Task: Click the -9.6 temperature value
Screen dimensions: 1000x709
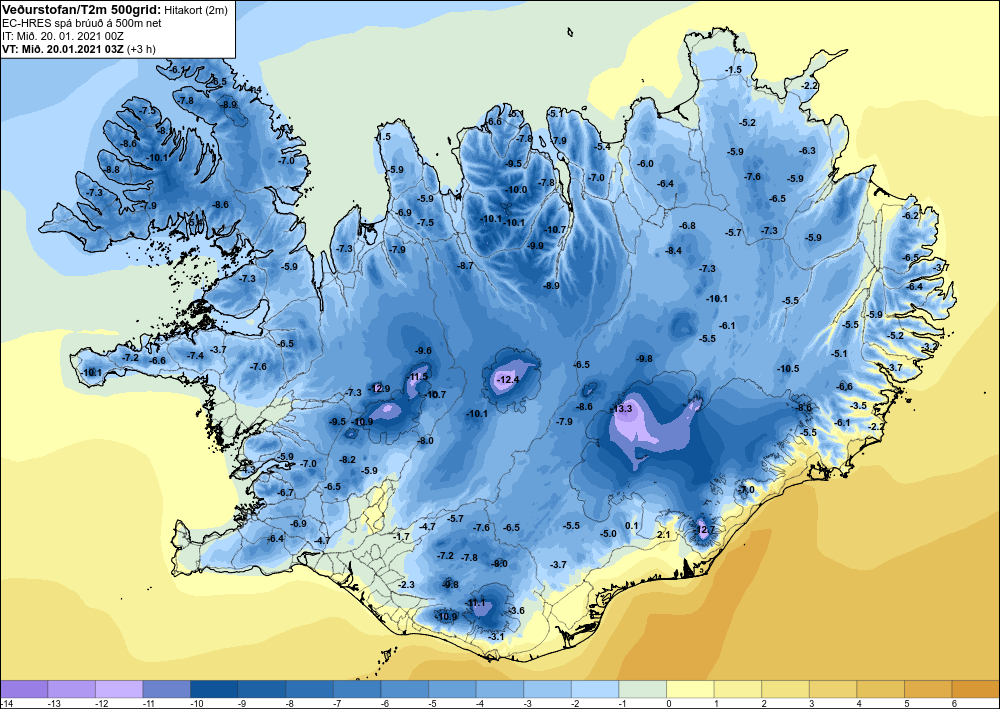Action: (423, 351)
